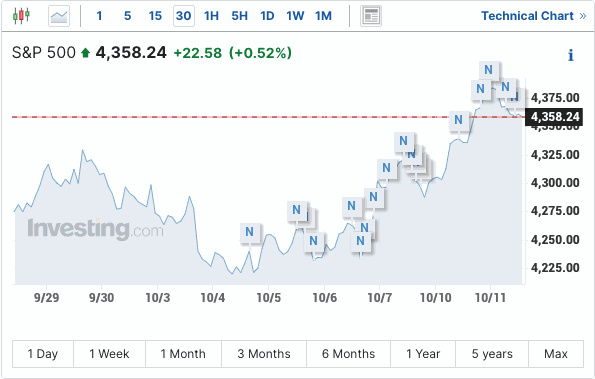Open the news marker above 10/5 low
The width and height of the screenshot is (595, 379).
(249, 232)
